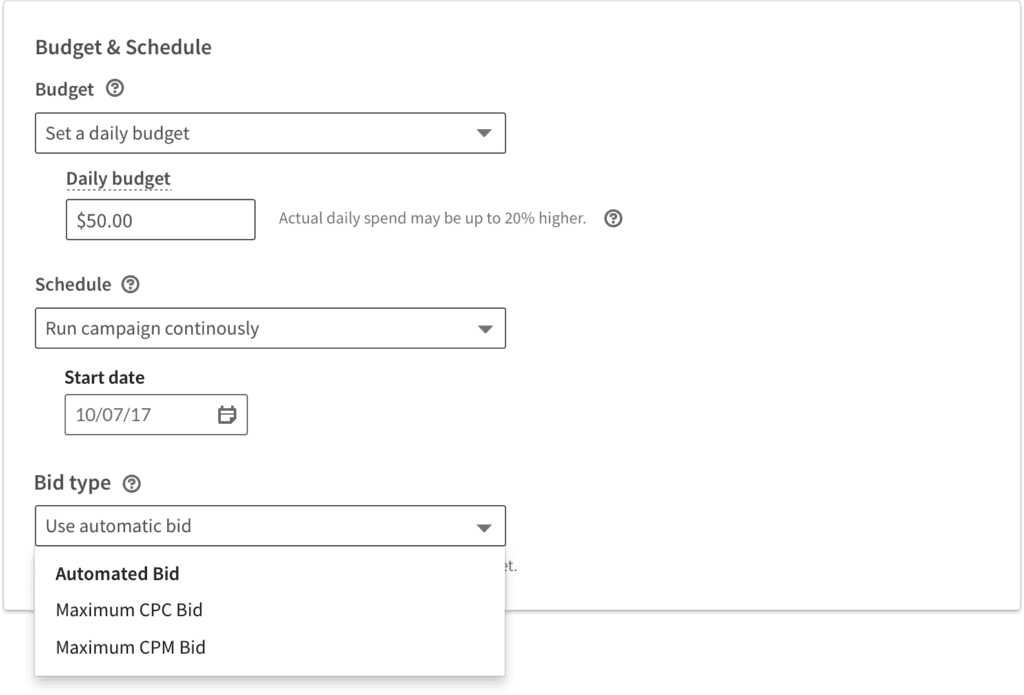Collapse the 'Use automatic bid' dropdown
Screen dimensions: 1024x695
pyautogui.click(x=270, y=526)
